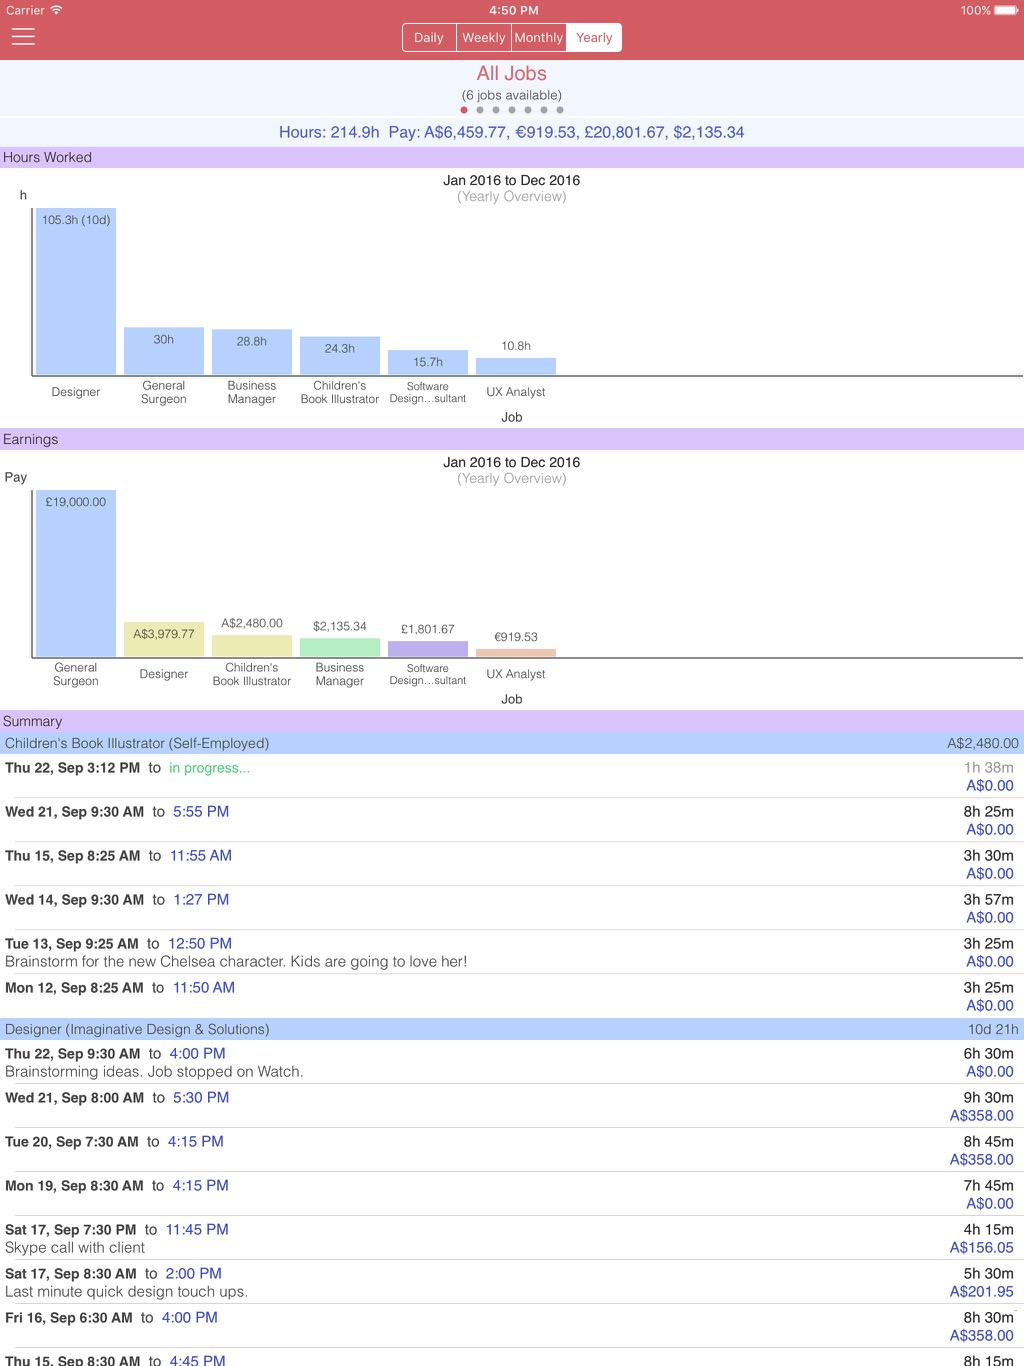
Task: Open the hamburger menu
Action: coord(23,37)
